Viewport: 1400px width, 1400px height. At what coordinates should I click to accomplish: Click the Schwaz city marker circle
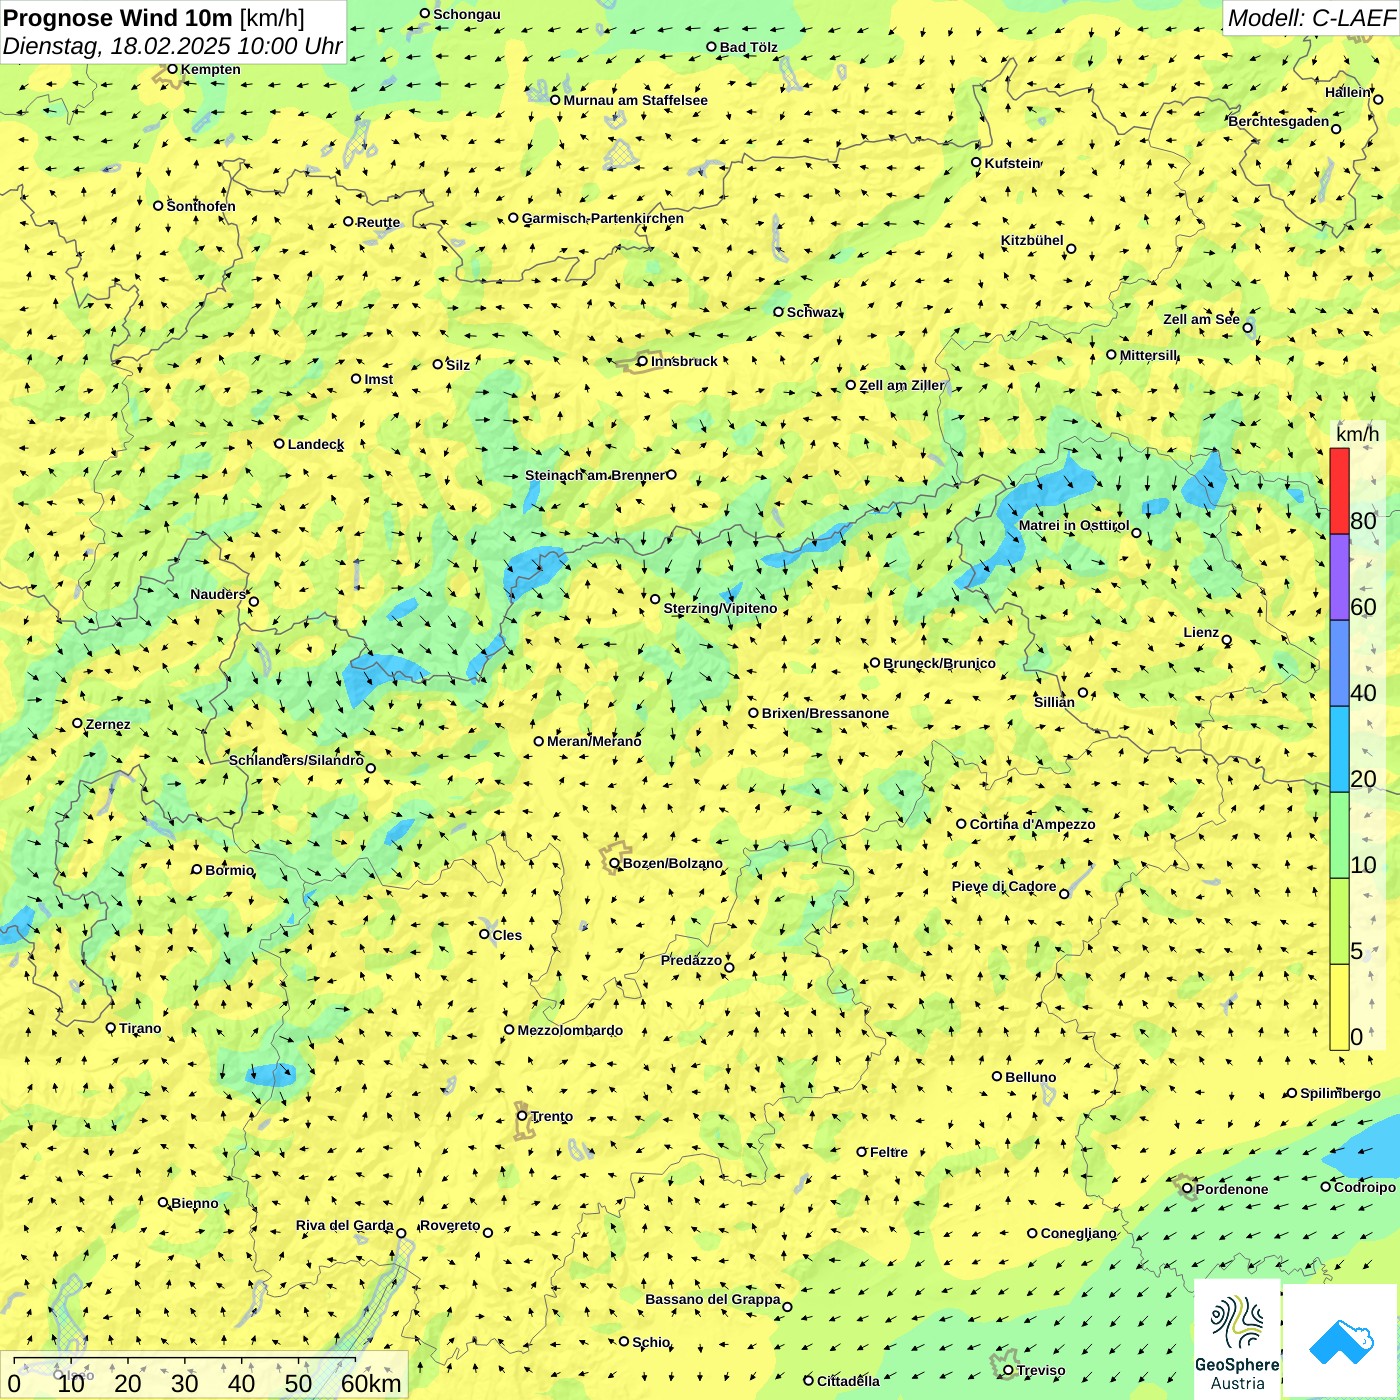click(x=778, y=311)
